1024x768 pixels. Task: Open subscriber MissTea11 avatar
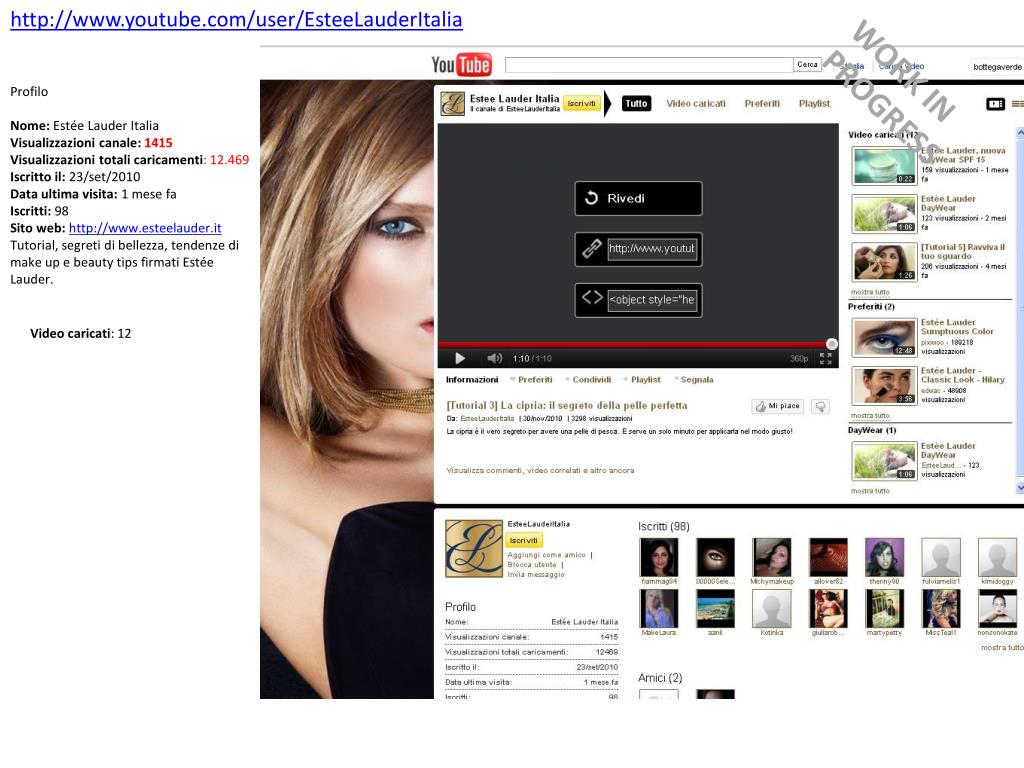point(940,609)
